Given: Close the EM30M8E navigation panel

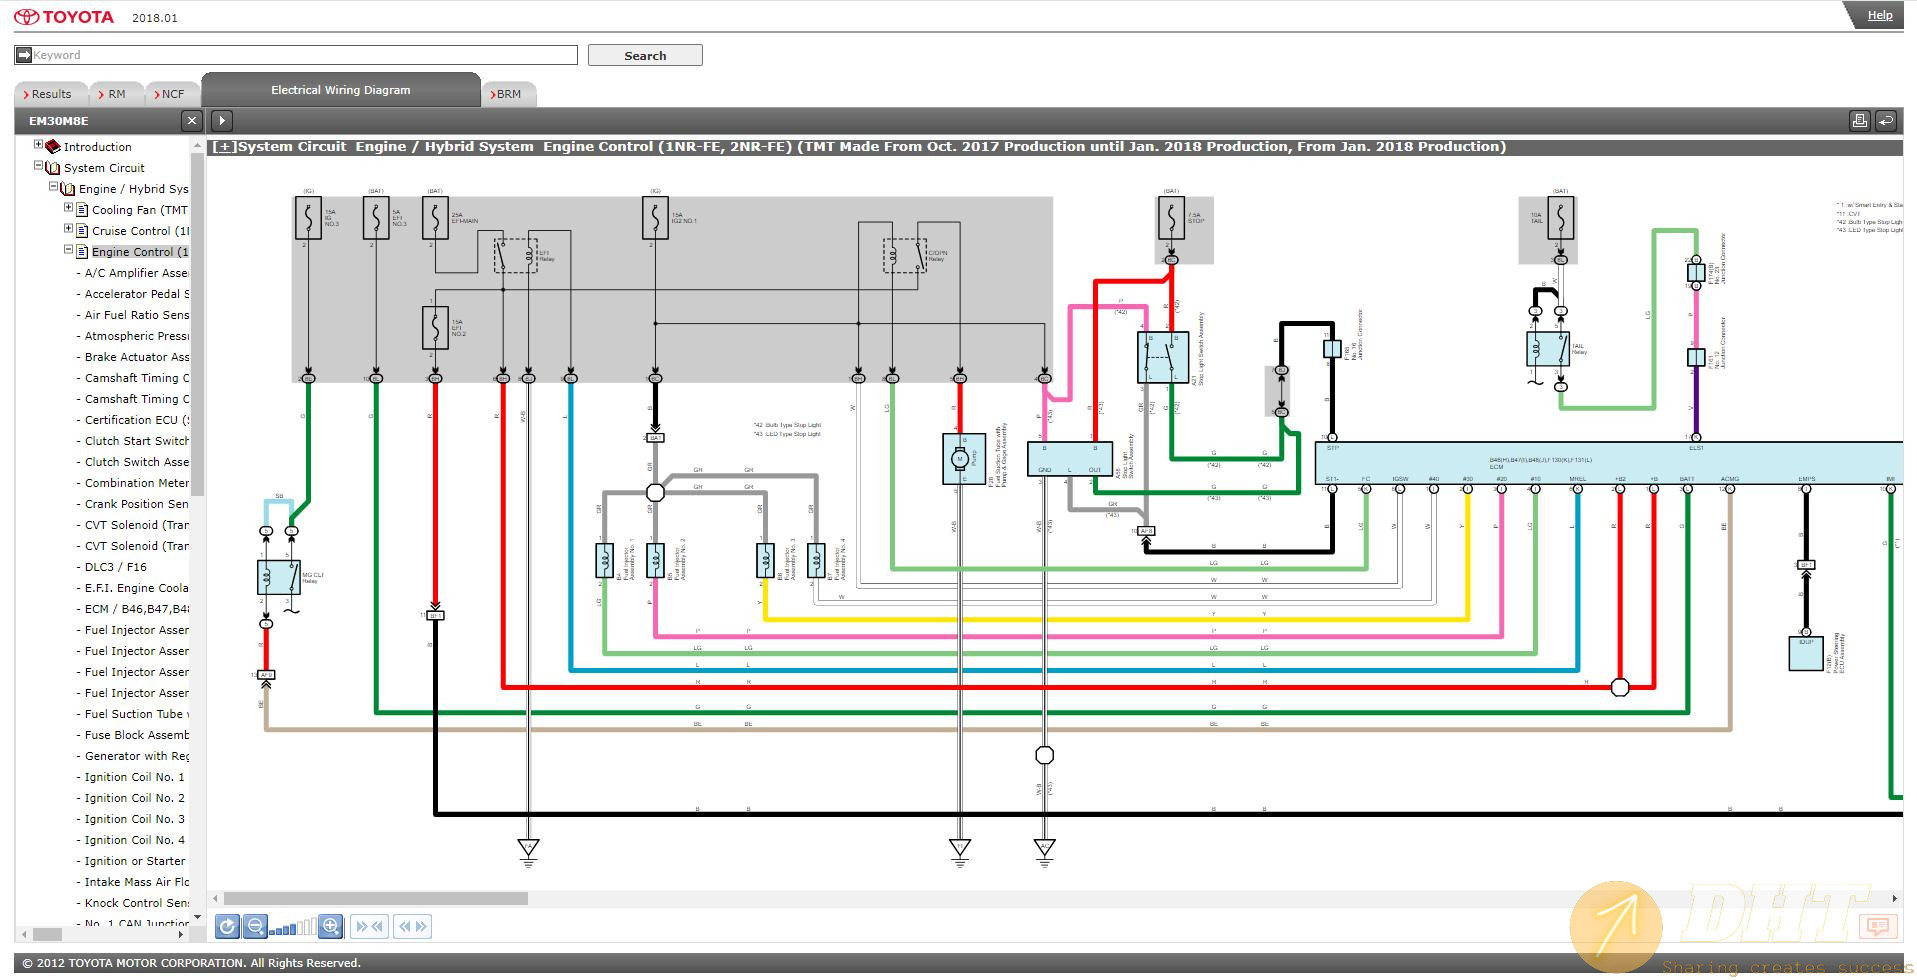Looking at the screenshot, I should coord(192,121).
